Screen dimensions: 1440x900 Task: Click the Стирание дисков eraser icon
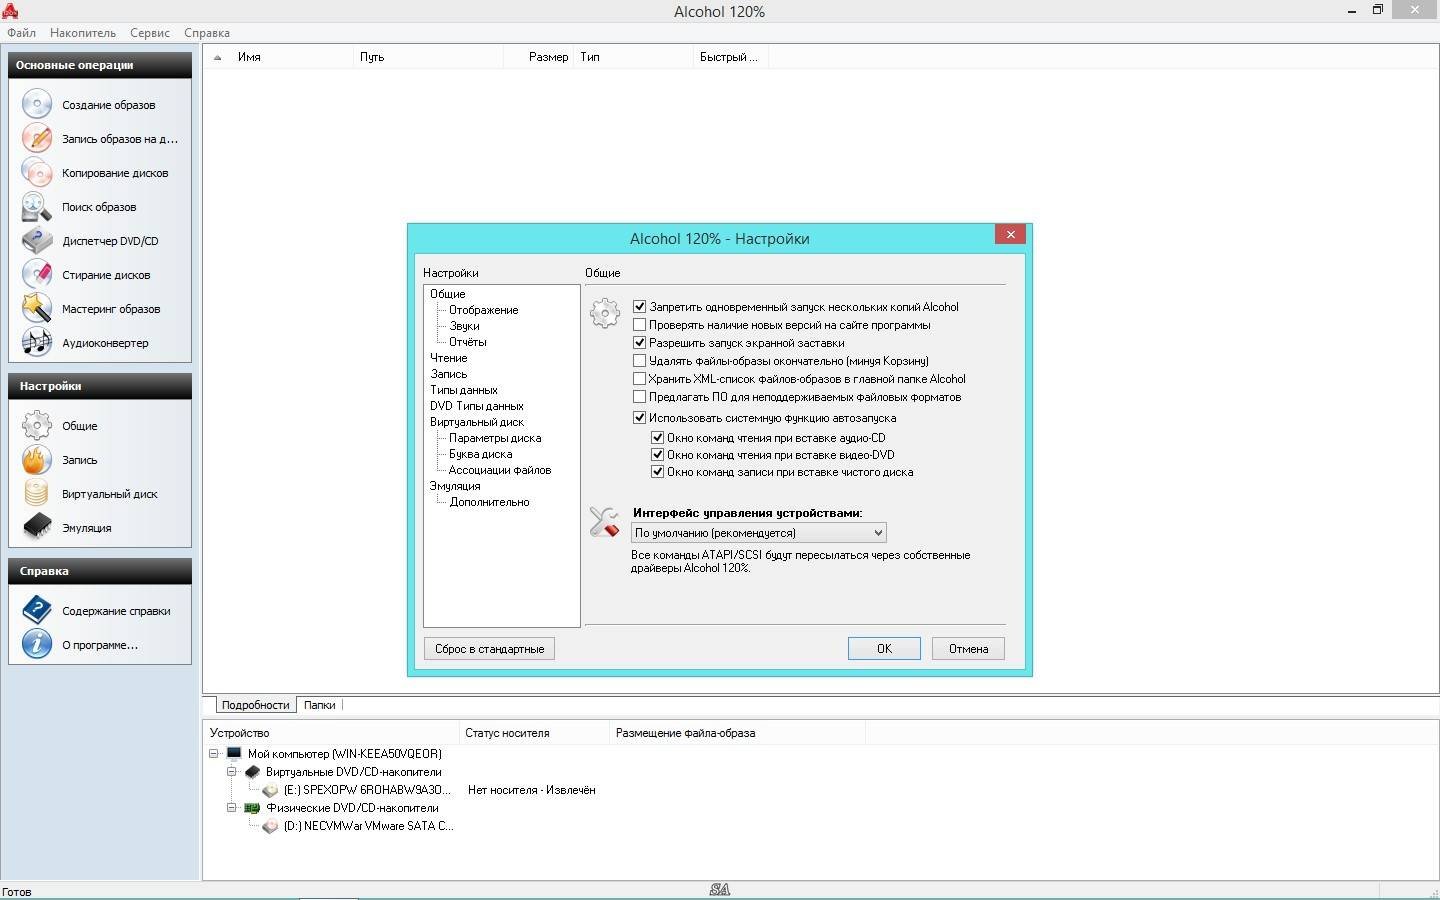[x=37, y=274]
